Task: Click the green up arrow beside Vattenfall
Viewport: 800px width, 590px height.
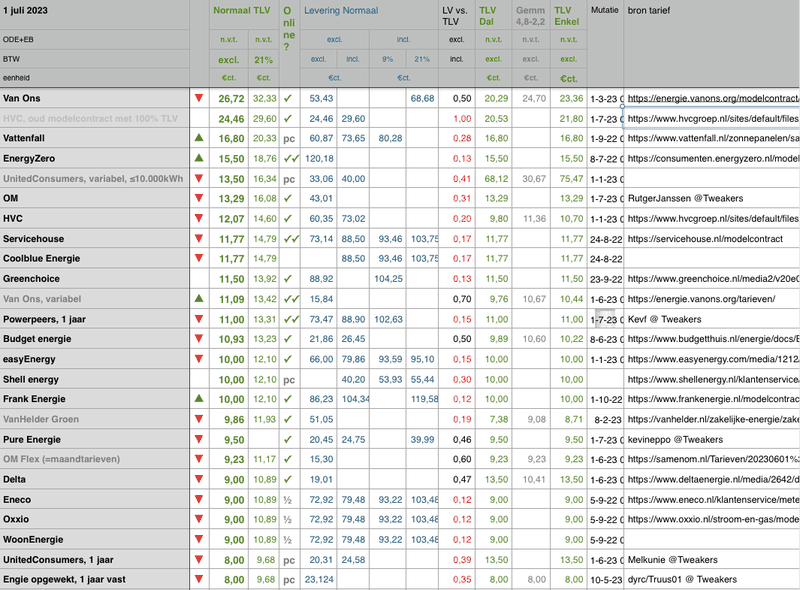Action: pos(199,137)
